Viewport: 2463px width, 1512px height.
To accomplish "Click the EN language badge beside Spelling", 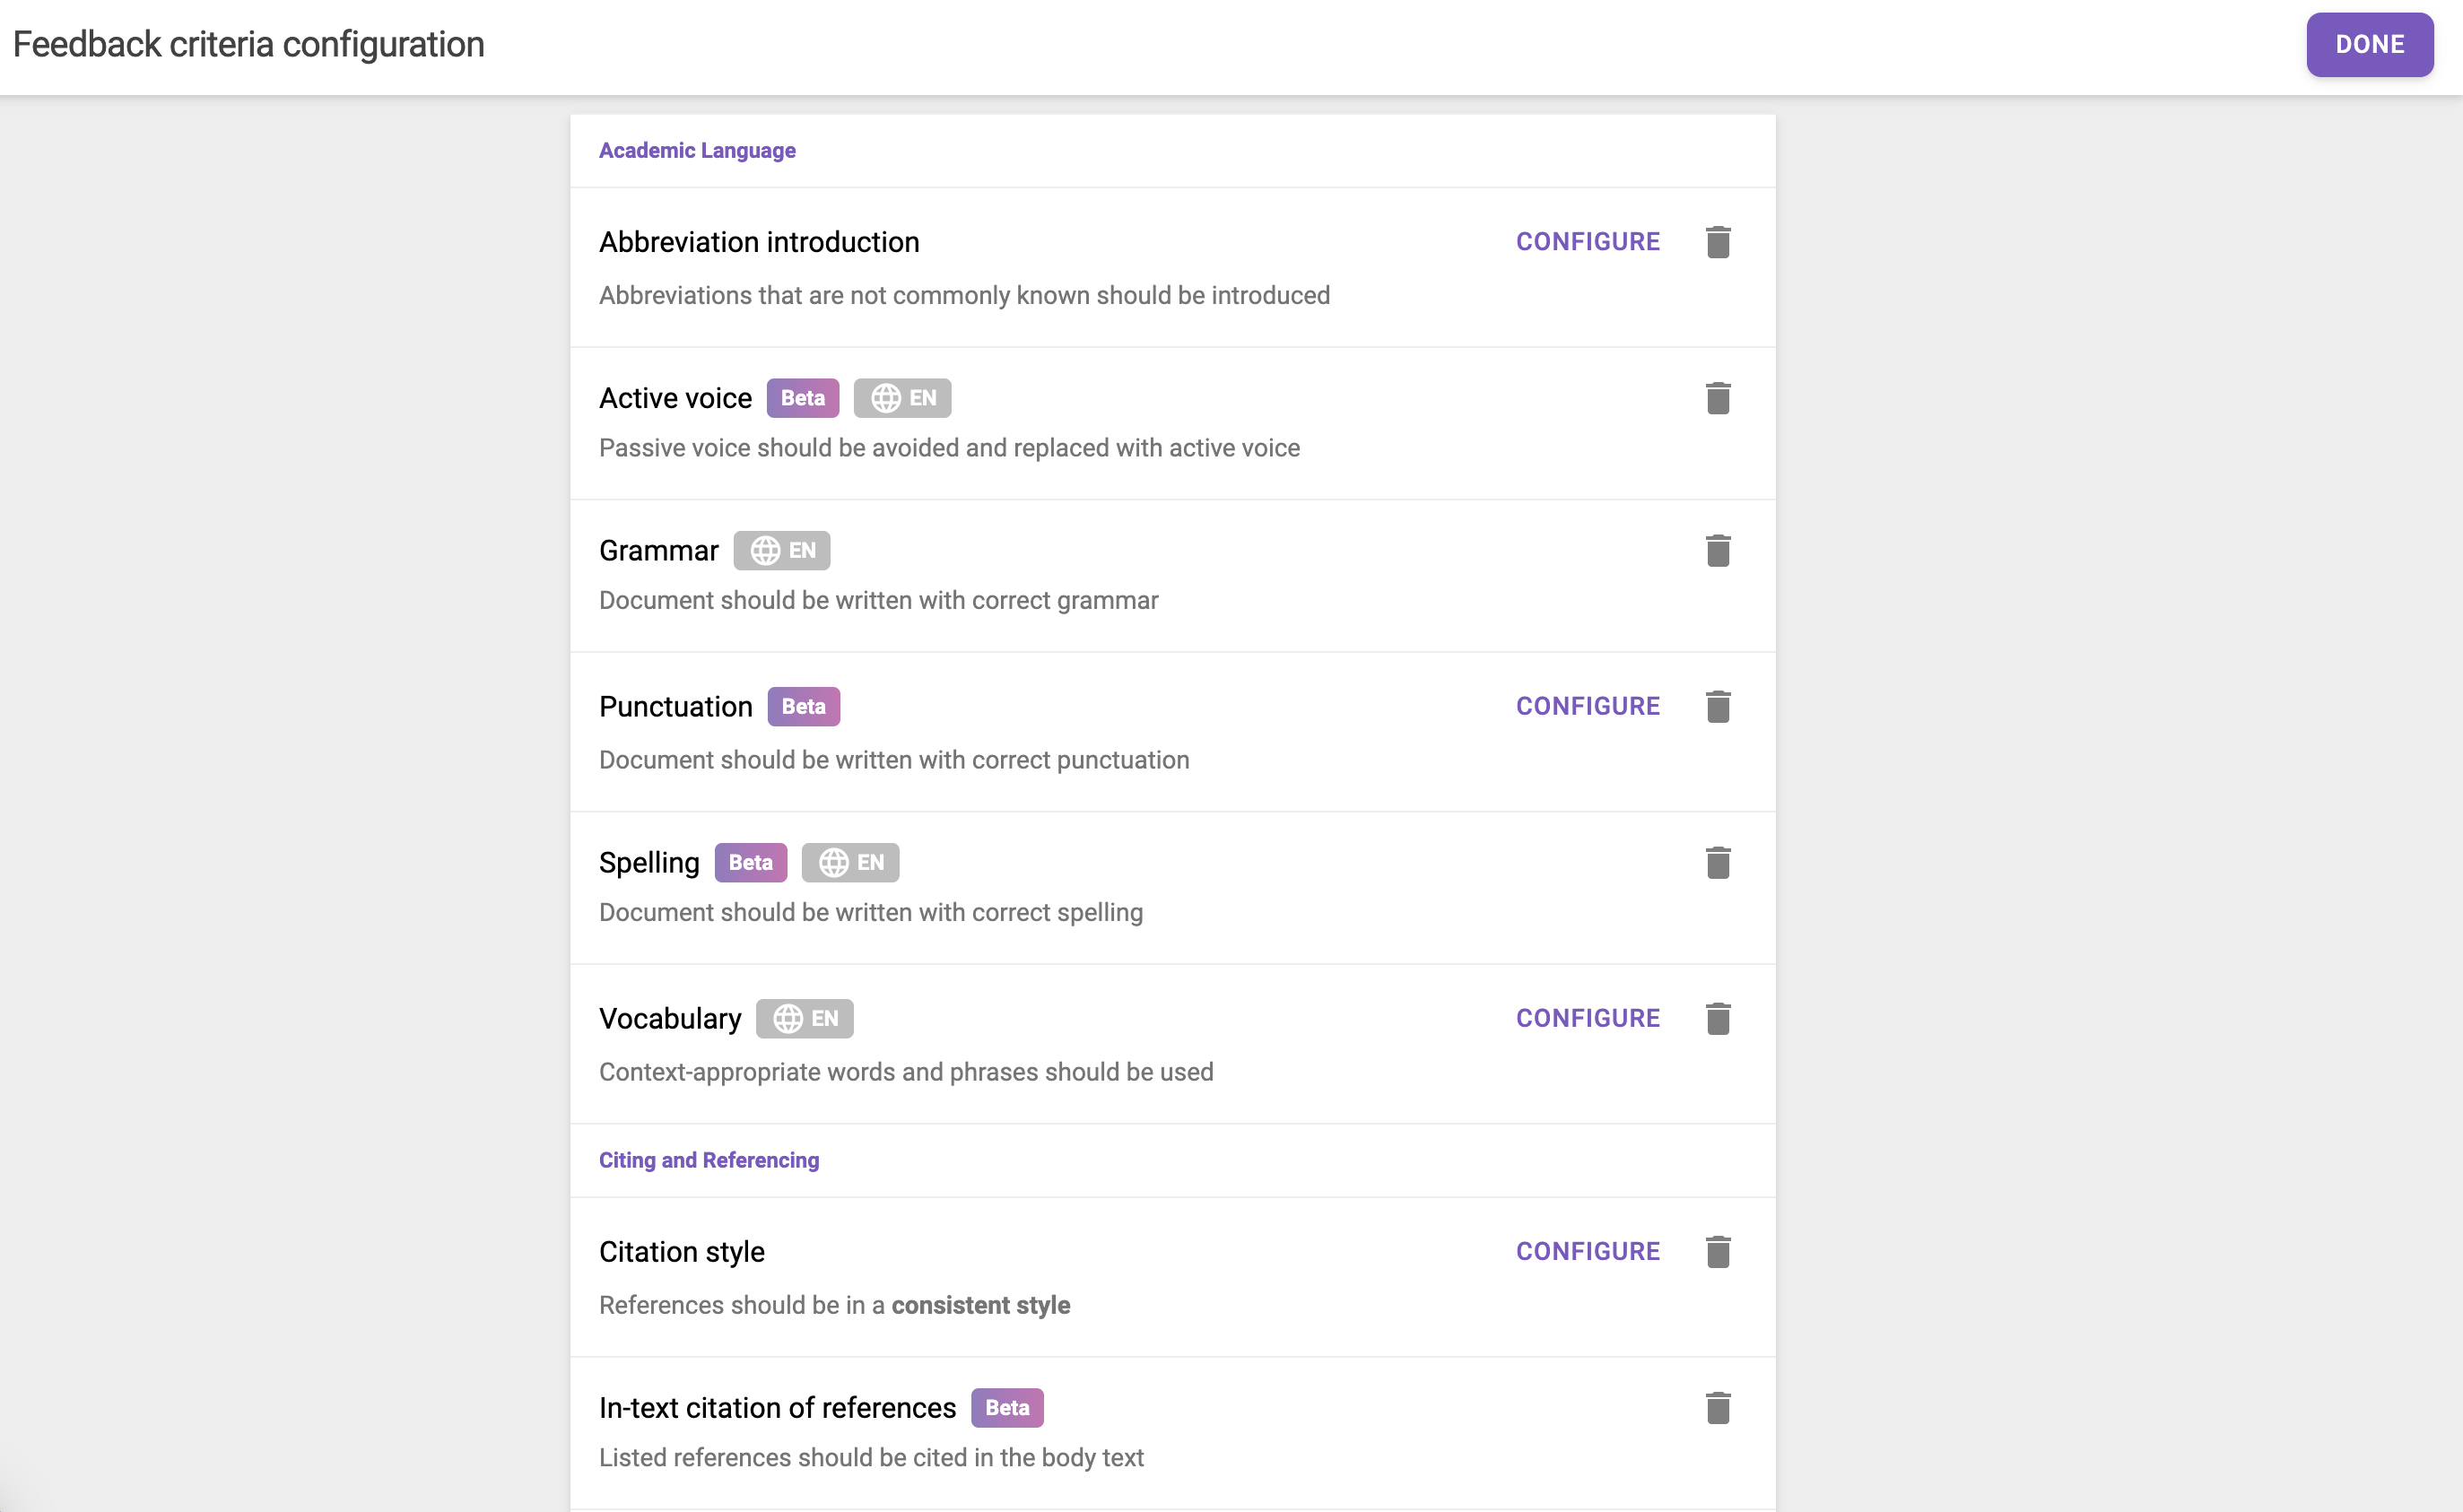I will click(x=850, y=863).
